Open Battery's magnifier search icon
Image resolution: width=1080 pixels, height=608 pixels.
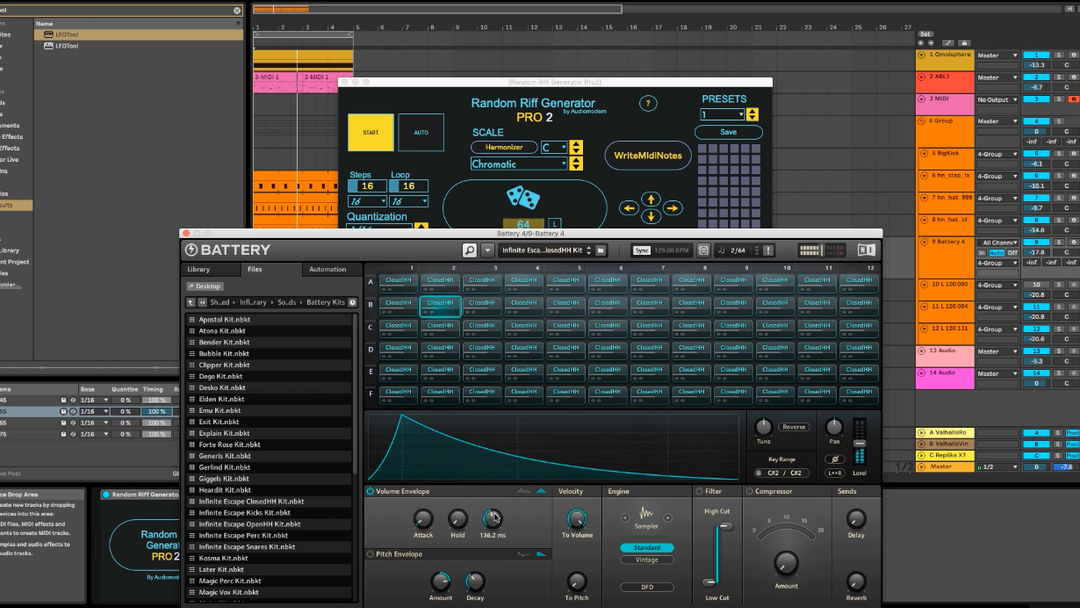(469, 250)
